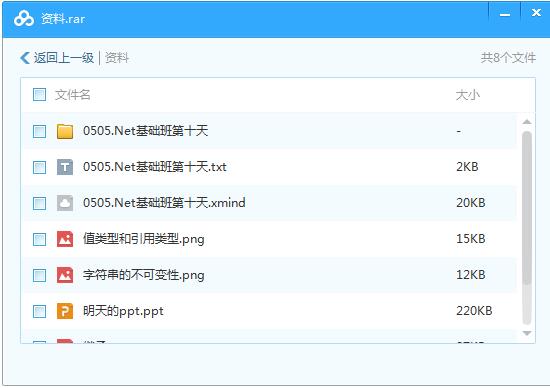Click the vertical scrollbar thumb

(526, 208)
